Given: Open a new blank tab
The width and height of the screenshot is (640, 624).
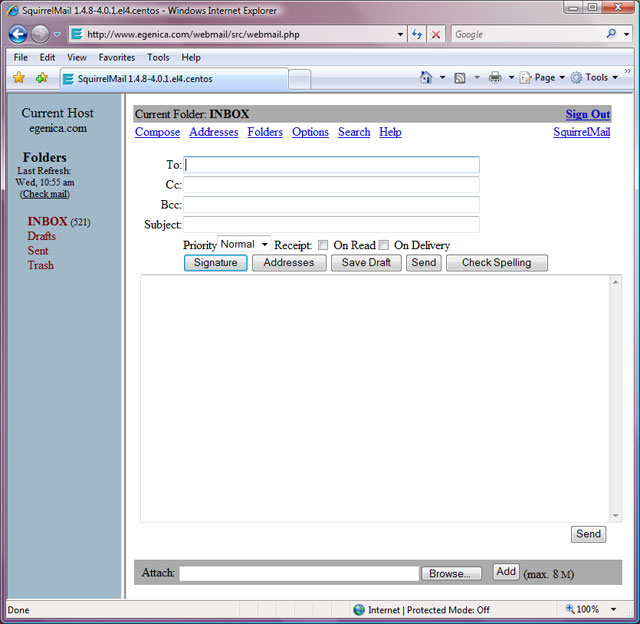Looking at the screenshot, I should point(300,79).
